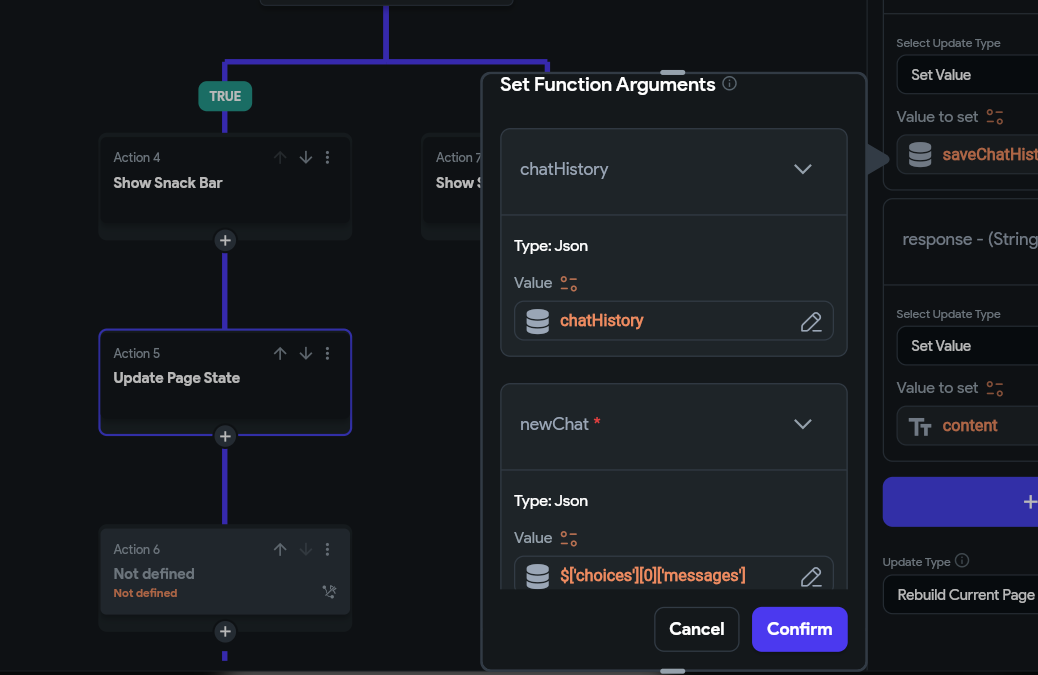Open variable settings icon beside newChat Value
1038x675 pixels.
[569, 539]
